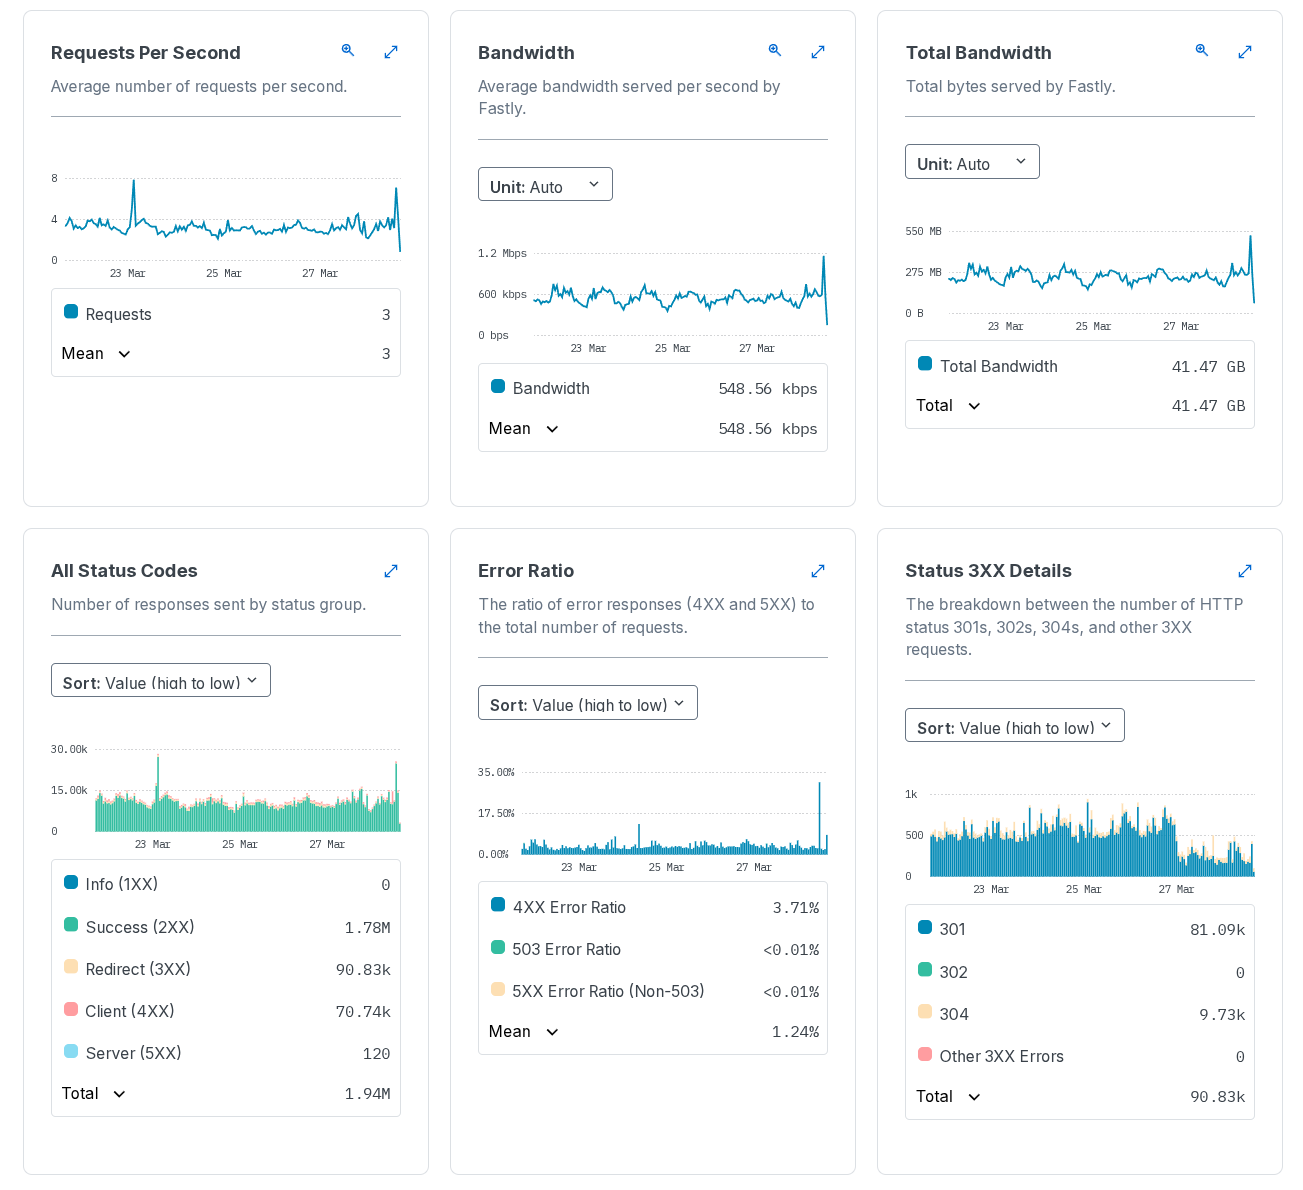This screenshot has height=1190, width=1303.
Task: Expand the Requests Per Second card fullscreen
Action: pyautogui.click(x=391, y=52)
